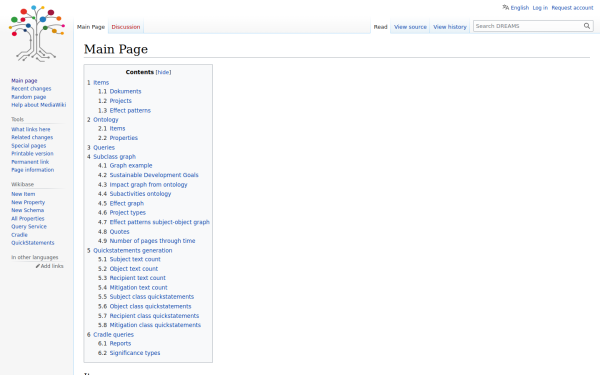
Task: Go to Main page in sidebar
Action: pos(24,81)
